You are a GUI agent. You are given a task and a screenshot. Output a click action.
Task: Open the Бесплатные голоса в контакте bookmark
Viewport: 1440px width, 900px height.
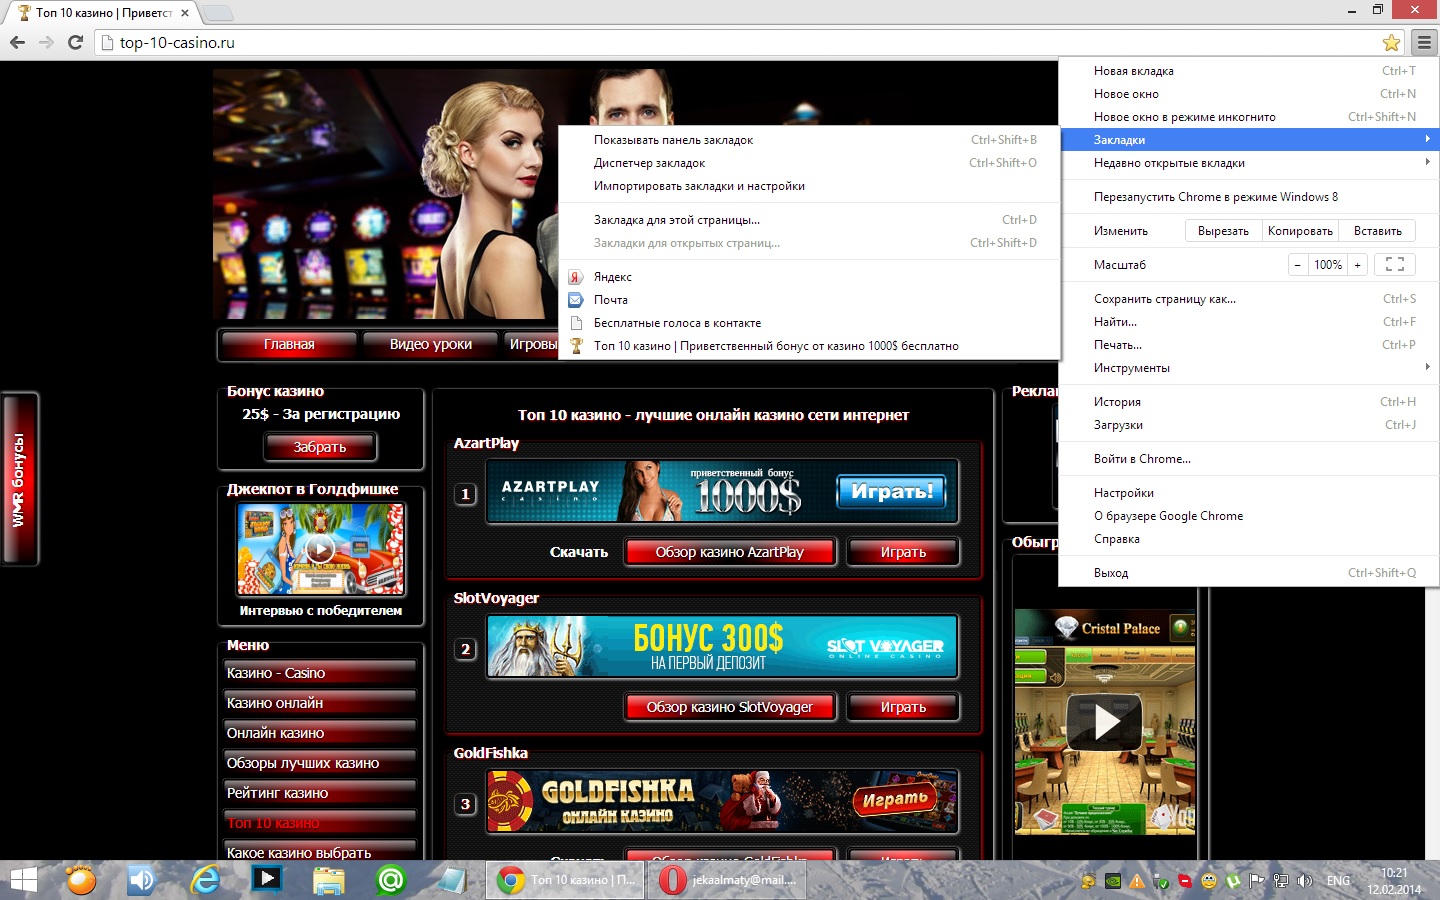pos(809,323)
